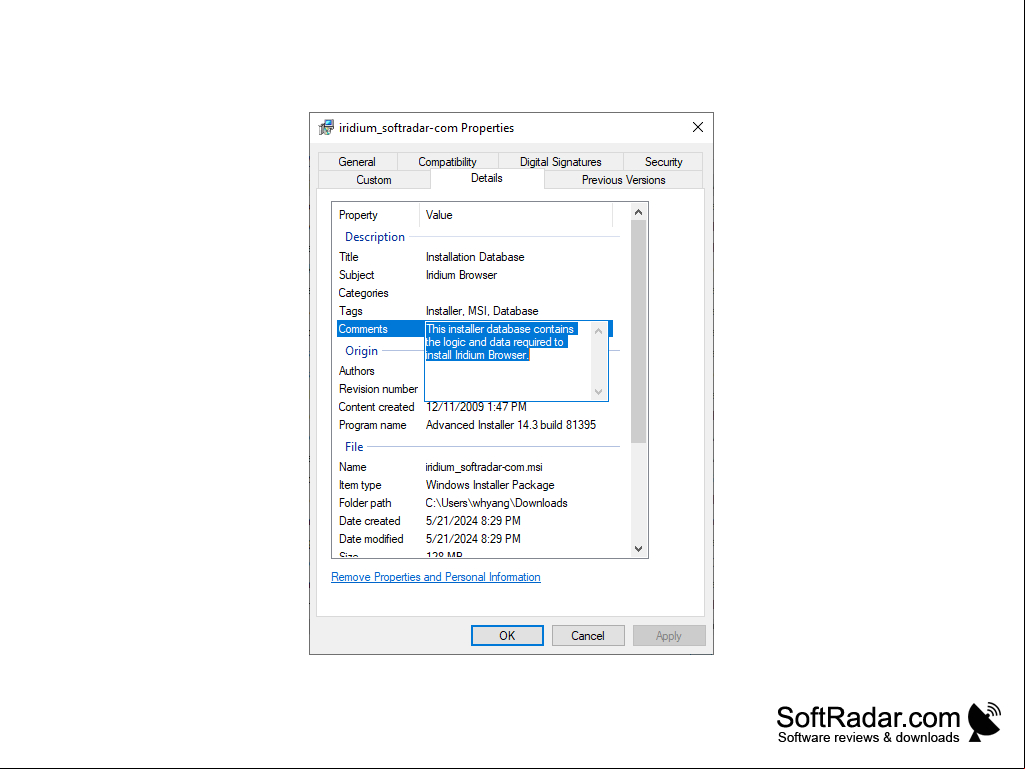Click the property list scrollbar thumb
Viewport: 1025px width, 769px height.
coord(639,332)
